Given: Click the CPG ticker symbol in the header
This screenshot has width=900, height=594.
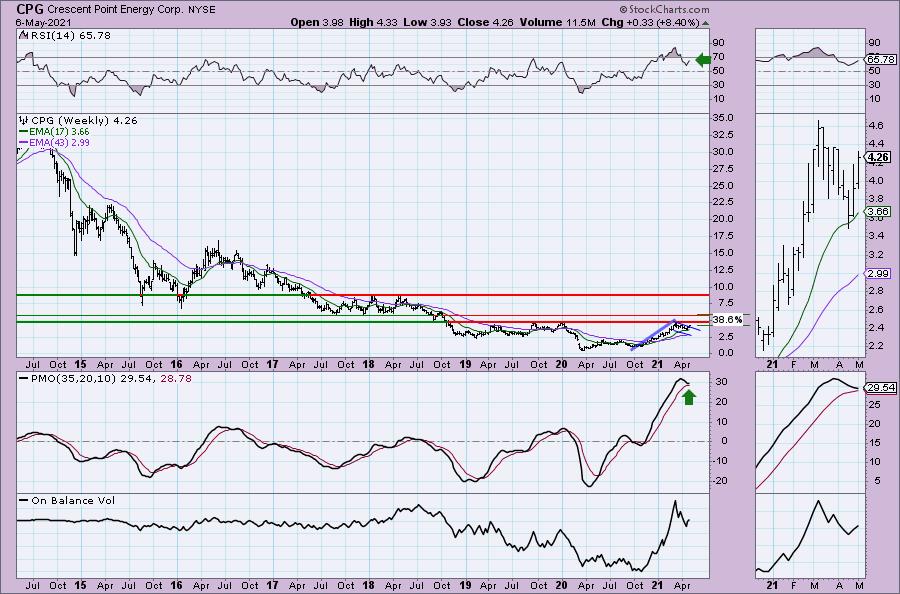Looking at the screenshot, I should (30, 9).
